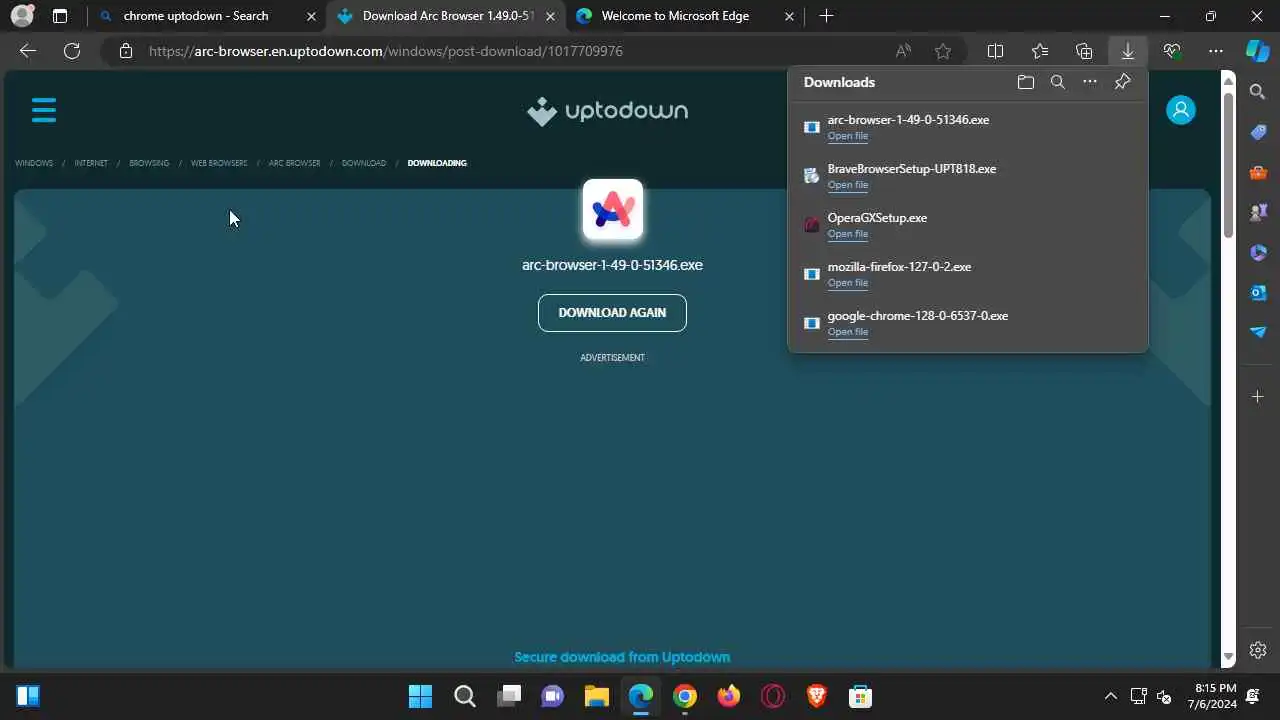
Task: Open File Explorer from the taskbar
Action: click(x=597, y=696)
